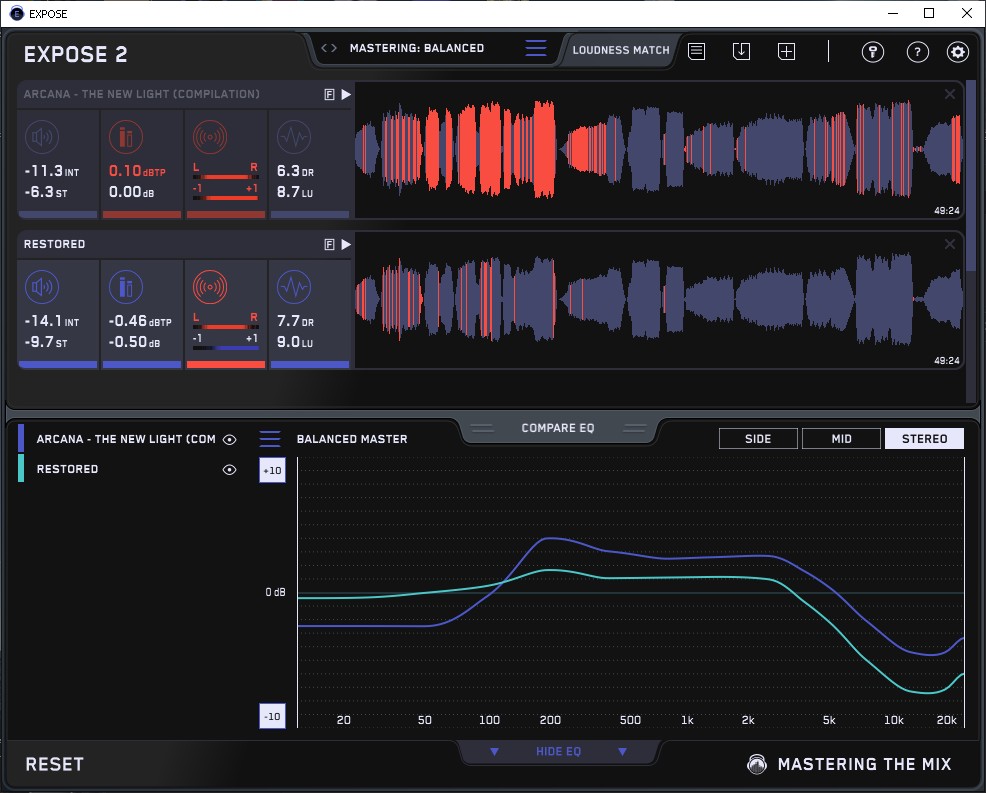The width and height of the screenshot is (986, 793).
Task: Click Arcana 6.3 DR value
Action: point(296,171)
